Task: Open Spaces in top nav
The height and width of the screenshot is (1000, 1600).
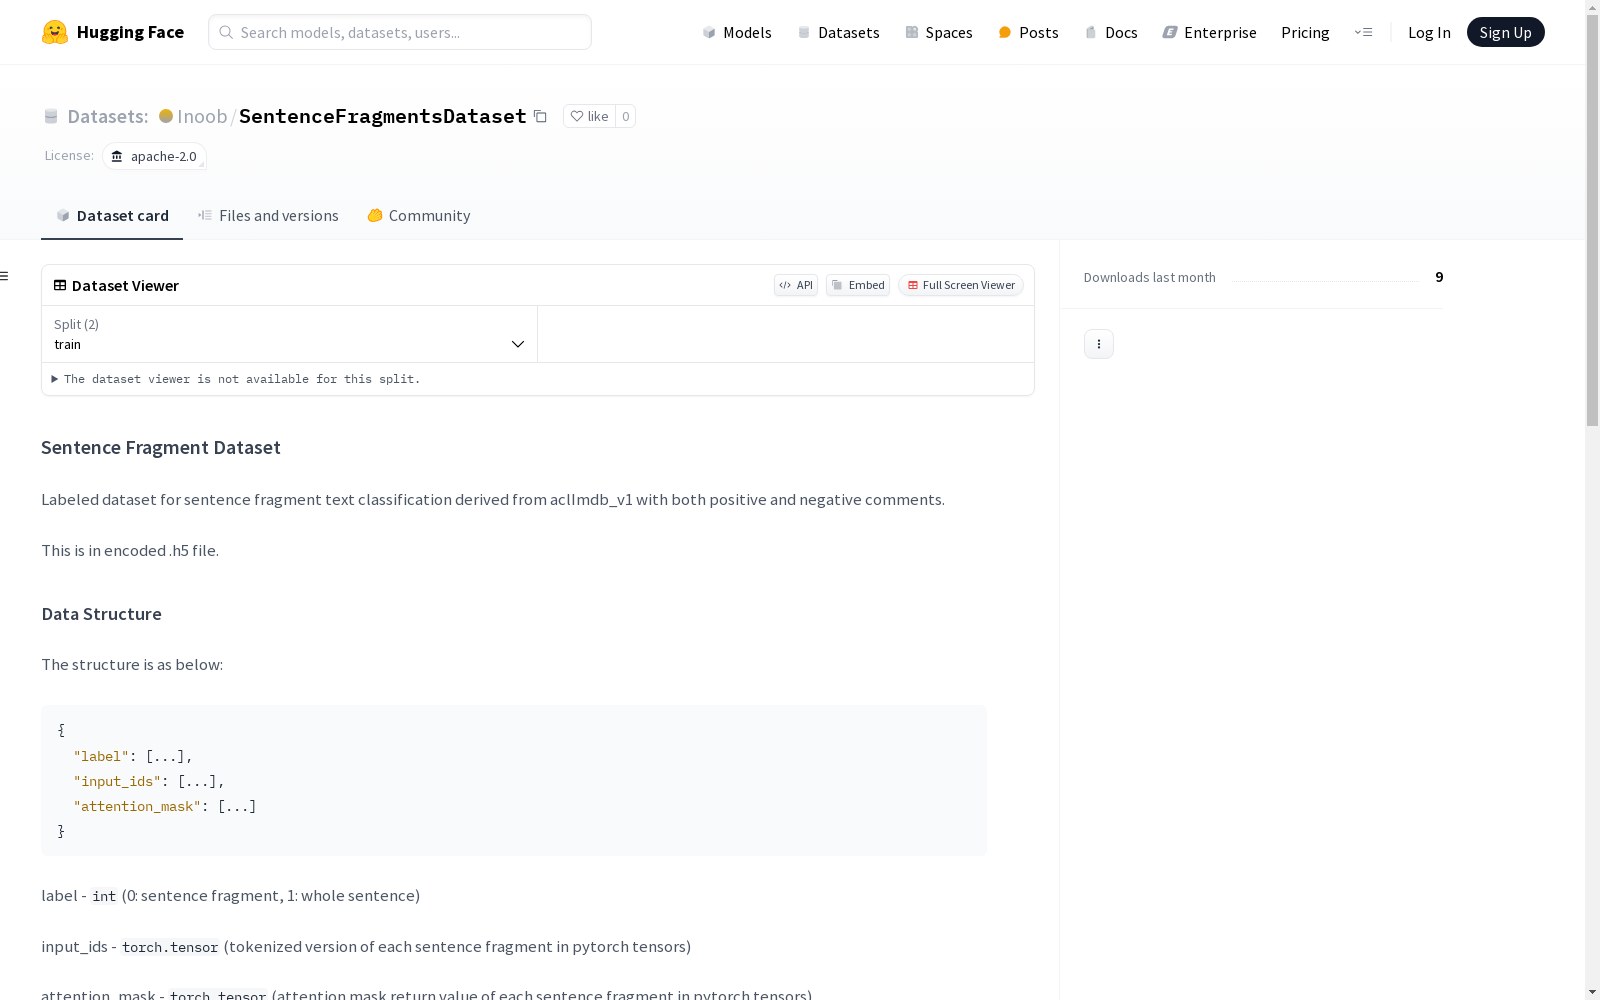Action: [939, 32]
